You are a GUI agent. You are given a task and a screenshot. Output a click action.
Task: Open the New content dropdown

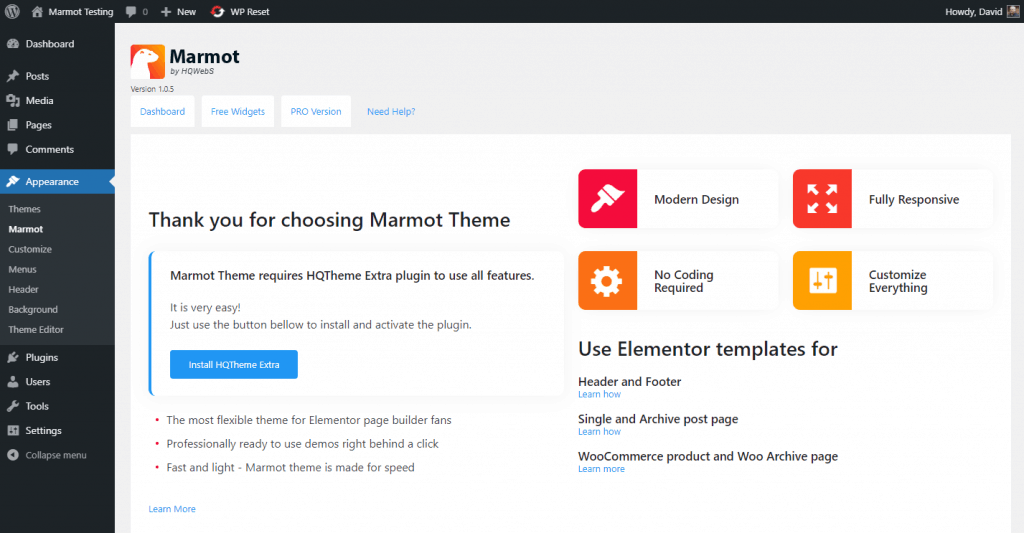coord(178,12)
